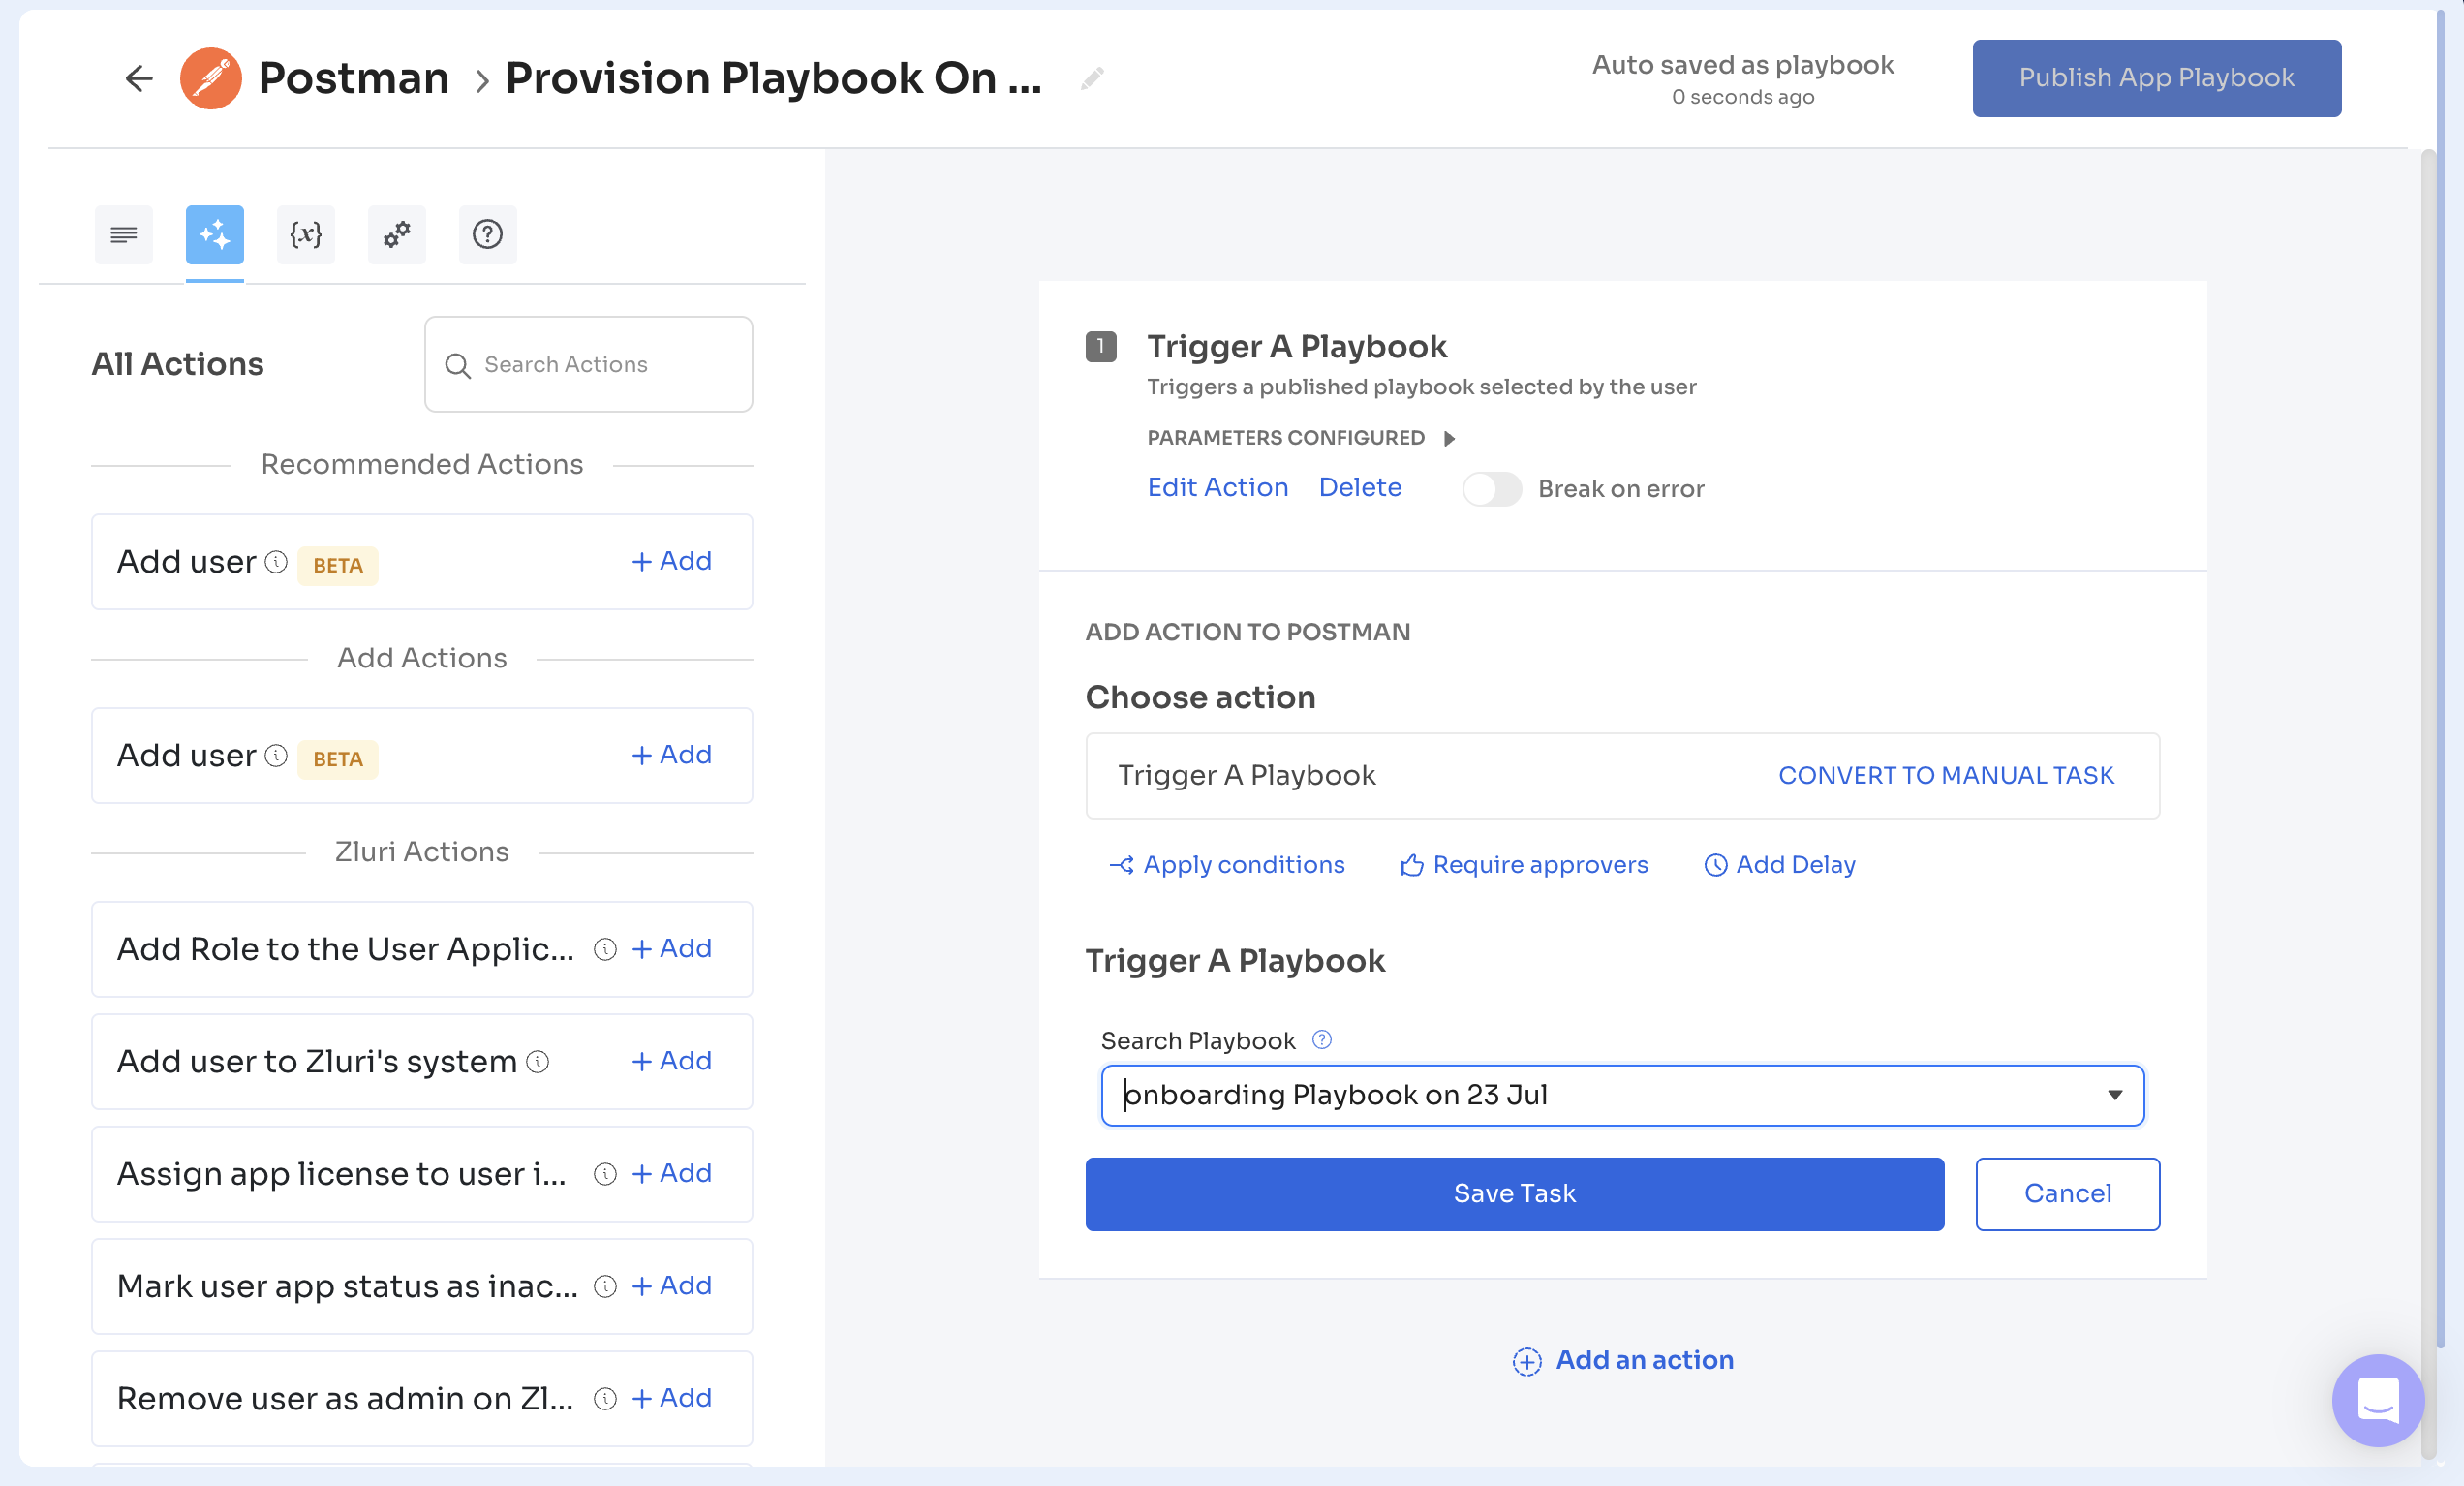
Task: Show info for Mark user app status inactive
Action: (x=605, y=1286)
